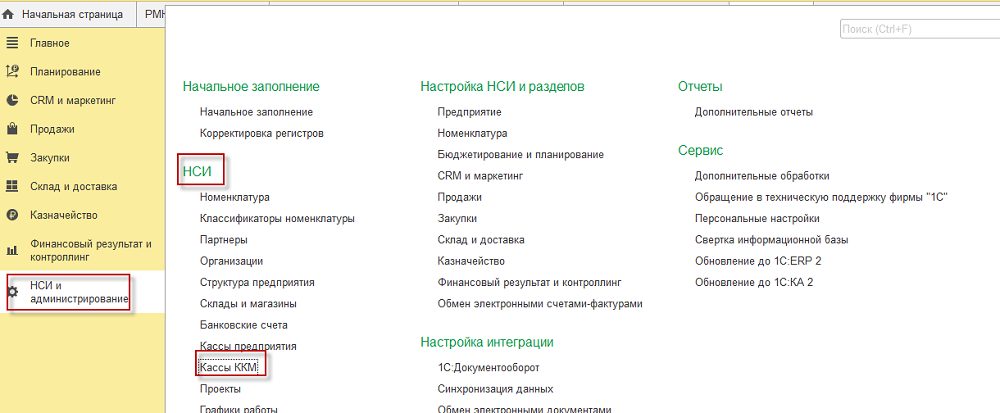Open Склад и доставка settings link
1000x413 pixels.
click(x=481, y=240)
